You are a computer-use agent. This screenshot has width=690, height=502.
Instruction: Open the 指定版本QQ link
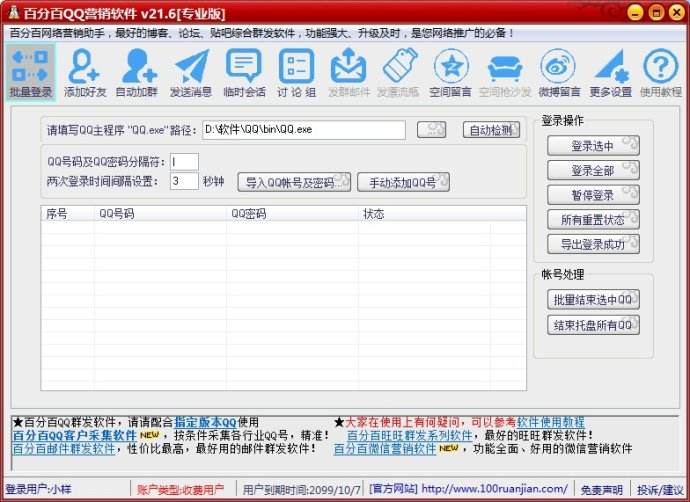click(206, 422)
